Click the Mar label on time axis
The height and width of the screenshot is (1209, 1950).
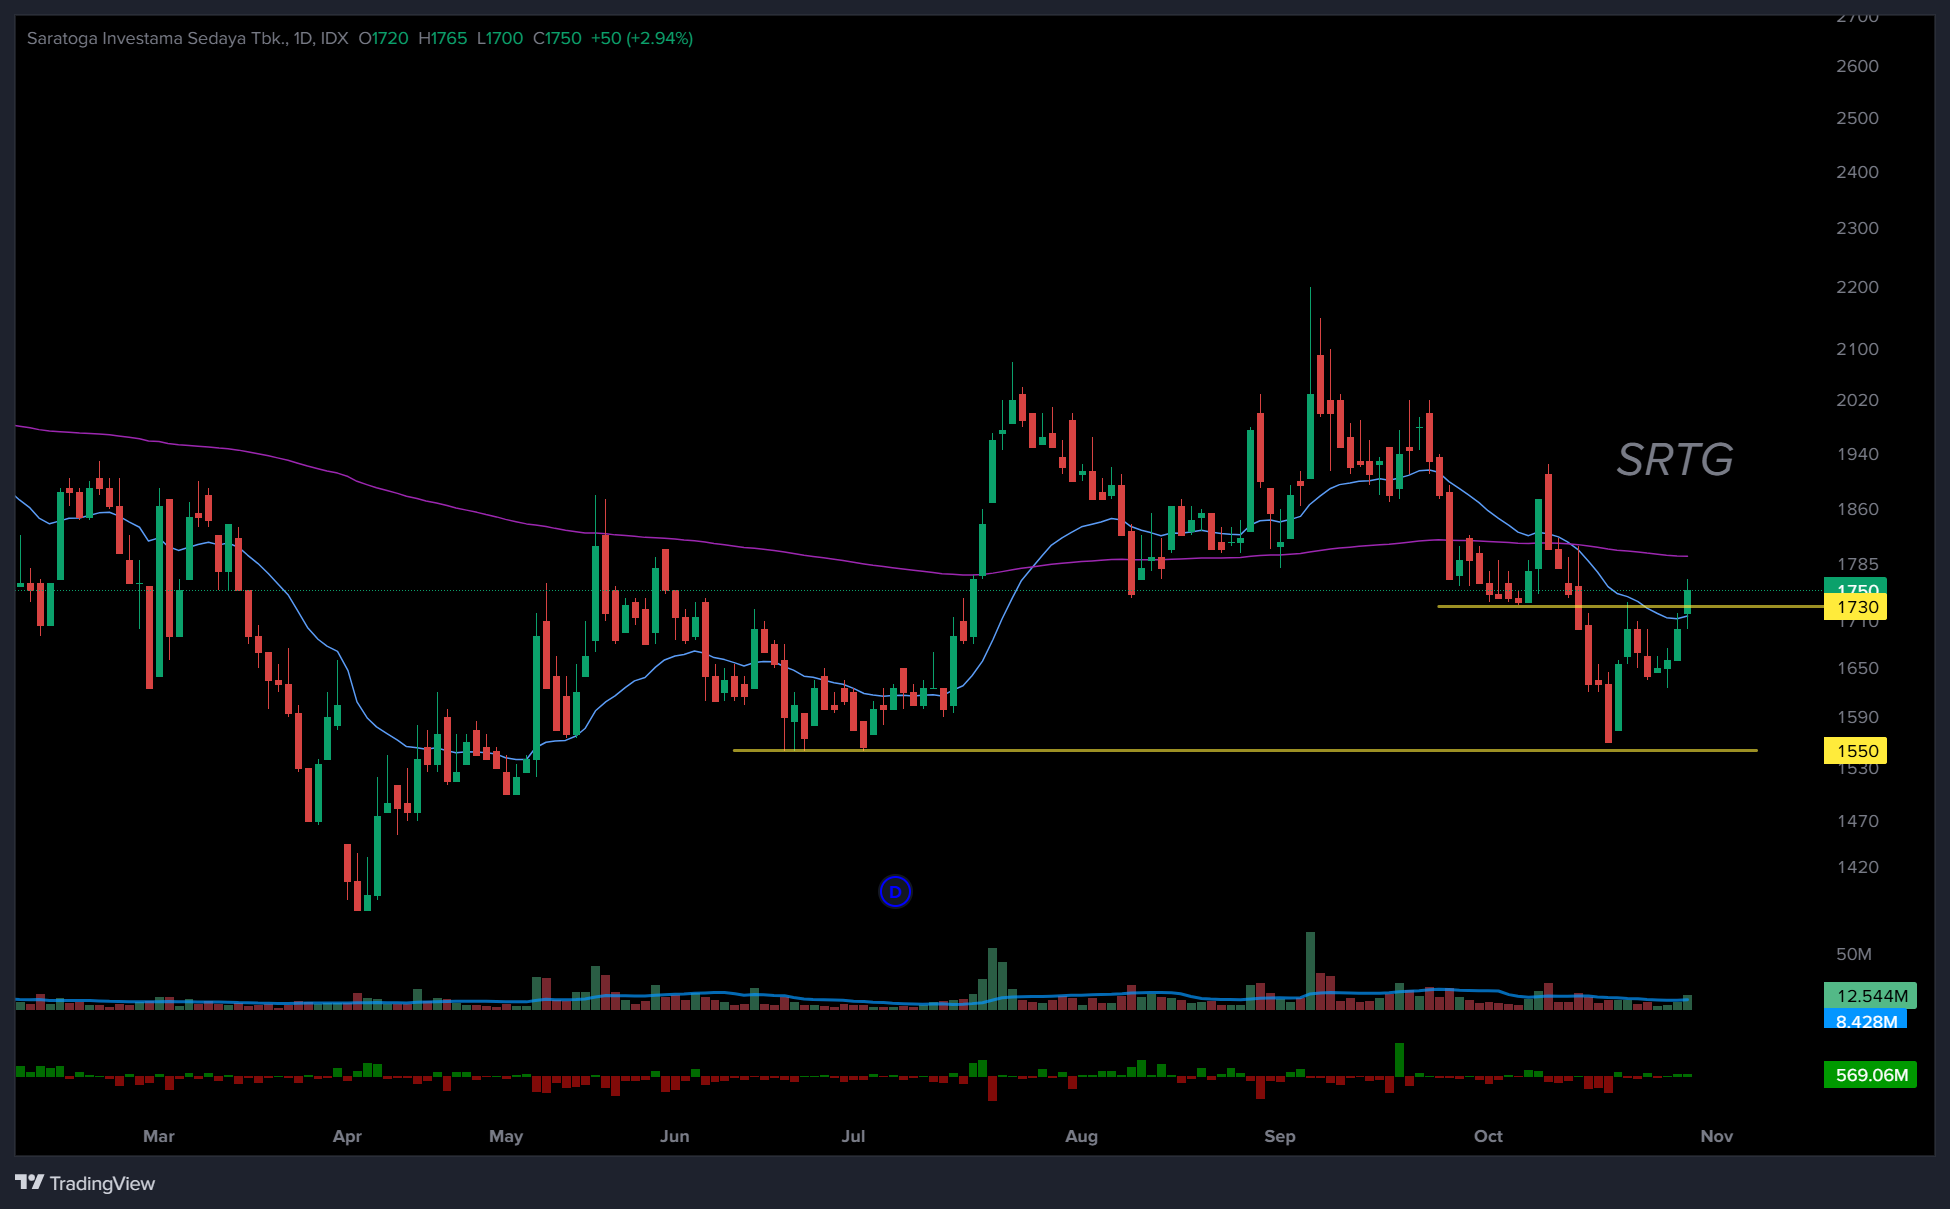pos(159,1136)
